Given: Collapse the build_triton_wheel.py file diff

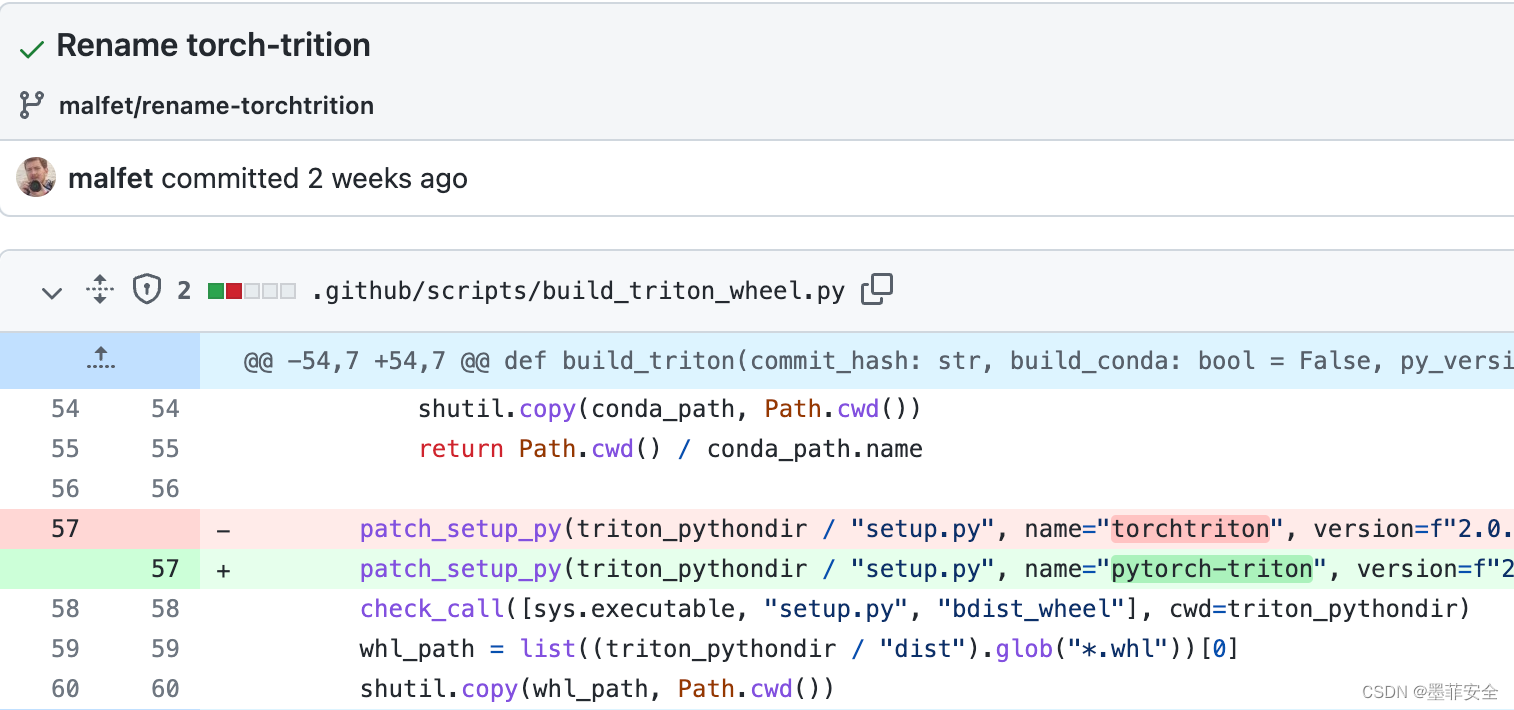Looking at the screenshot, I should click(52, 292).
